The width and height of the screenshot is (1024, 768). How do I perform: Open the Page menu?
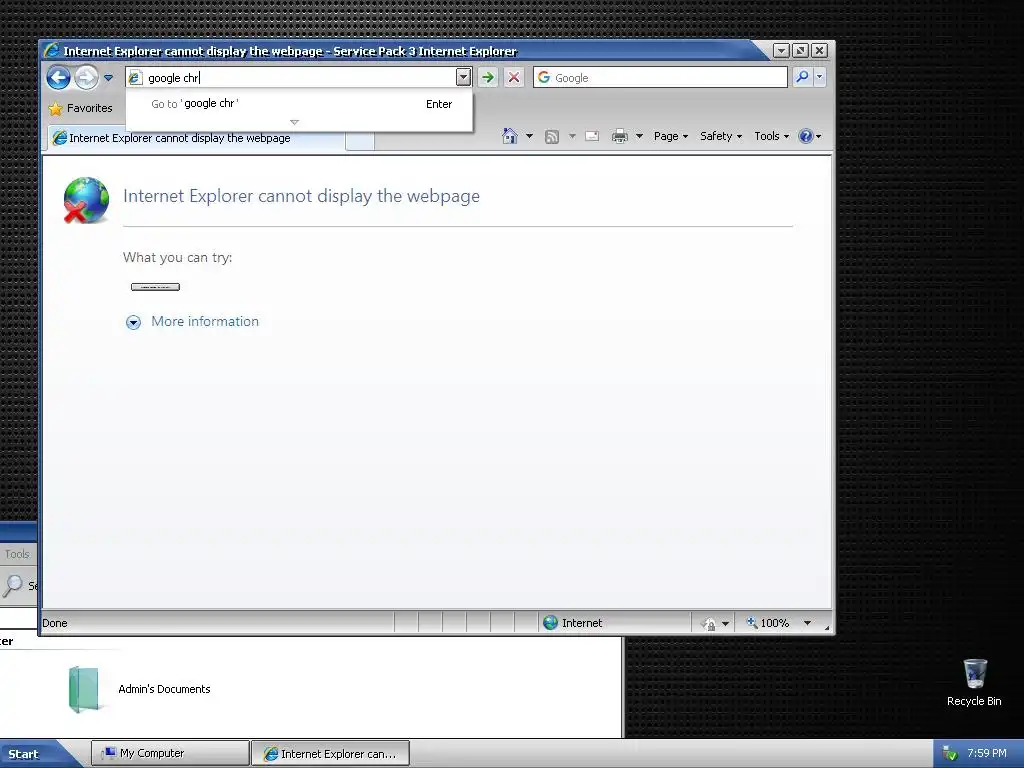671,136
